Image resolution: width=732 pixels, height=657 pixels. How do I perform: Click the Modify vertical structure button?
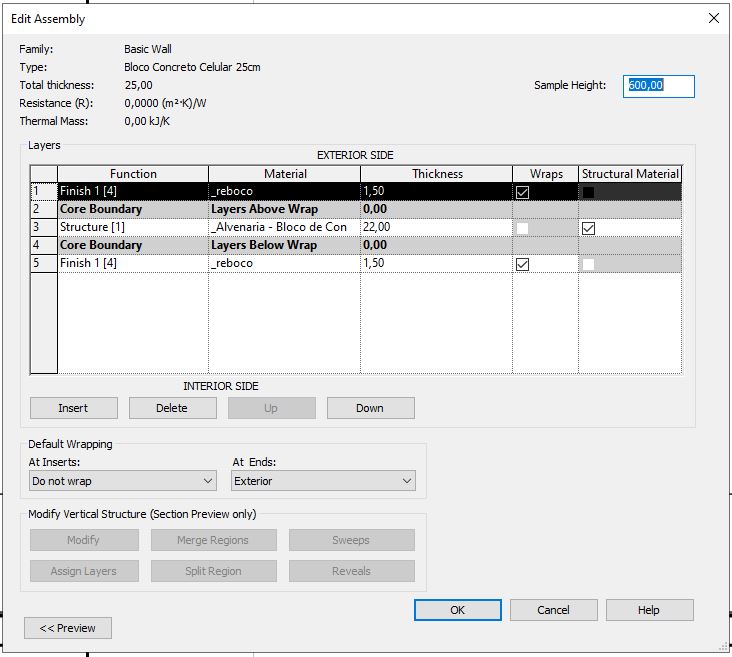pyautogui.click(x=84, y=540)
